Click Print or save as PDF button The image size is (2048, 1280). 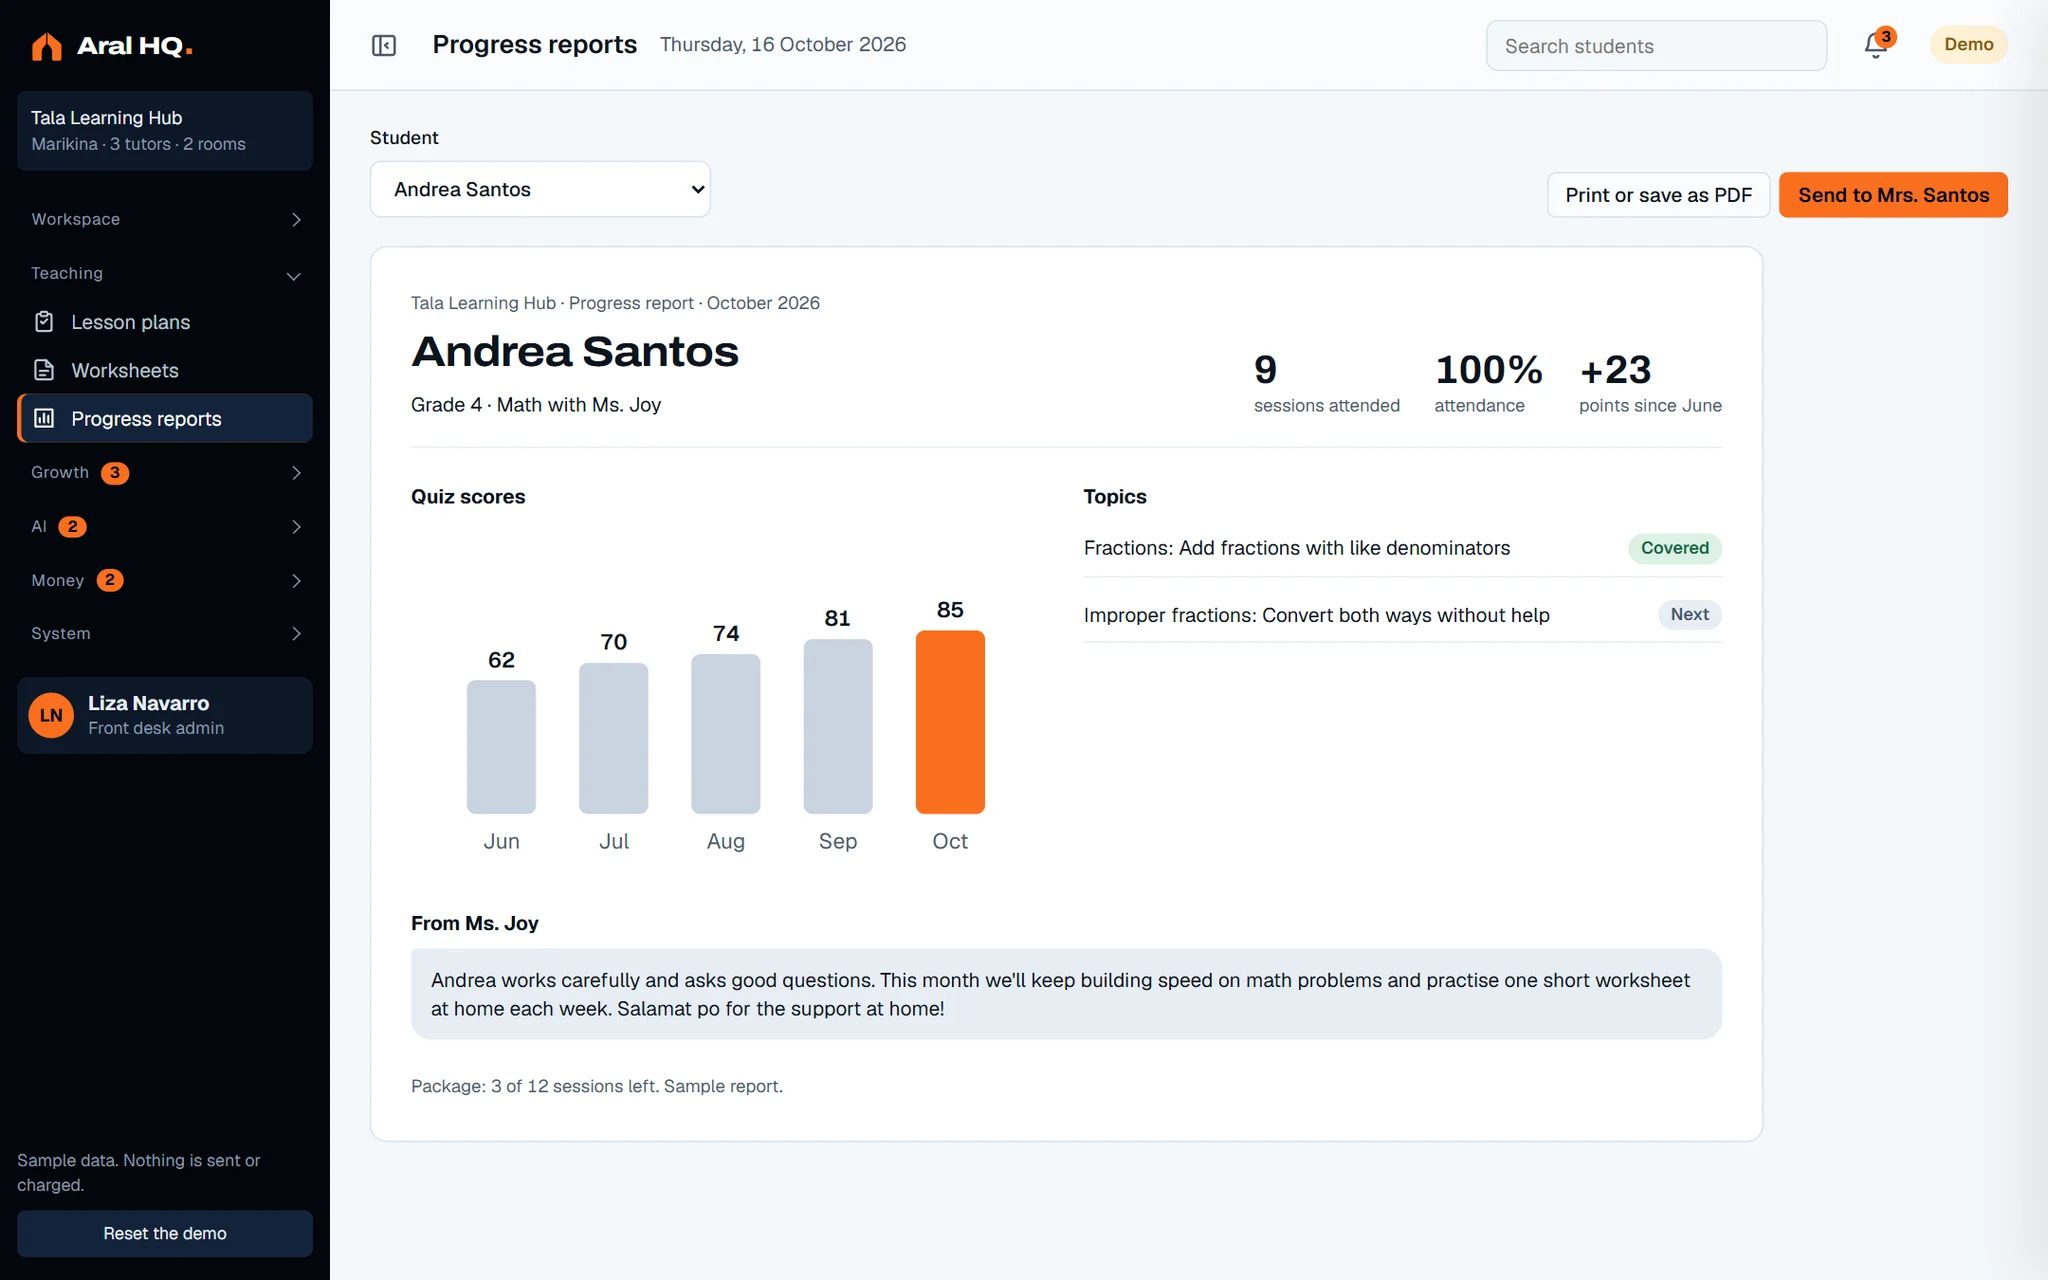point(1658,195)
